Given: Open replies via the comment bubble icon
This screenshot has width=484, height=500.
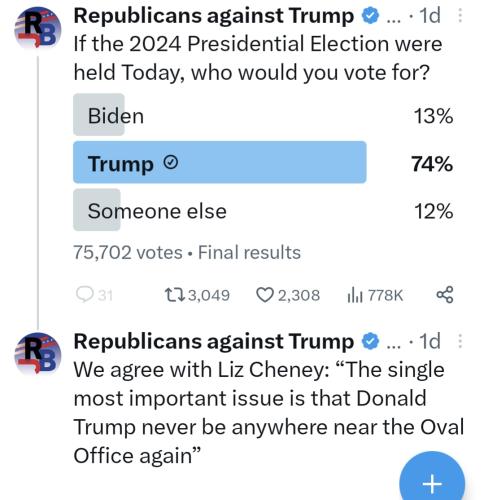Looking at the screenshot, I should 85,295.
